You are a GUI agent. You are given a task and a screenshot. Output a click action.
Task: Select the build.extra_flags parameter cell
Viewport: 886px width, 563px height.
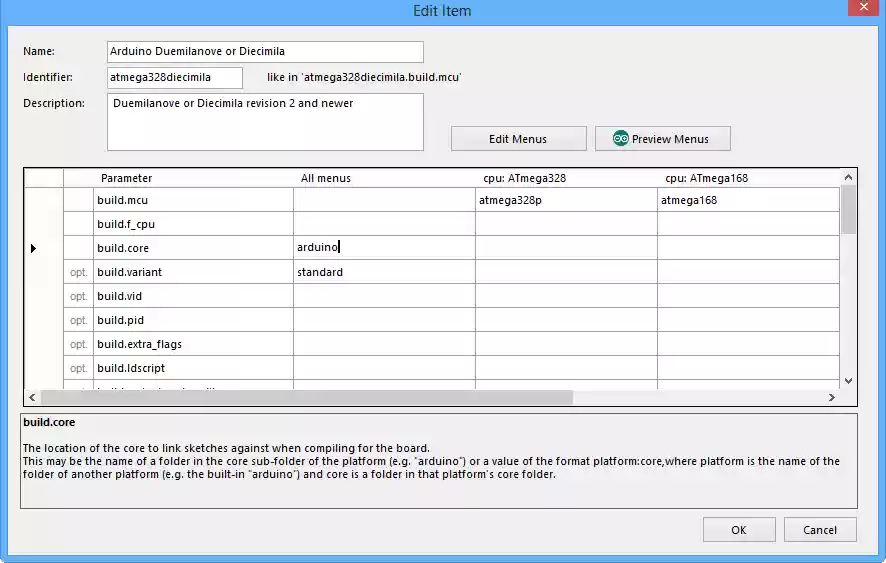point(193,344)
